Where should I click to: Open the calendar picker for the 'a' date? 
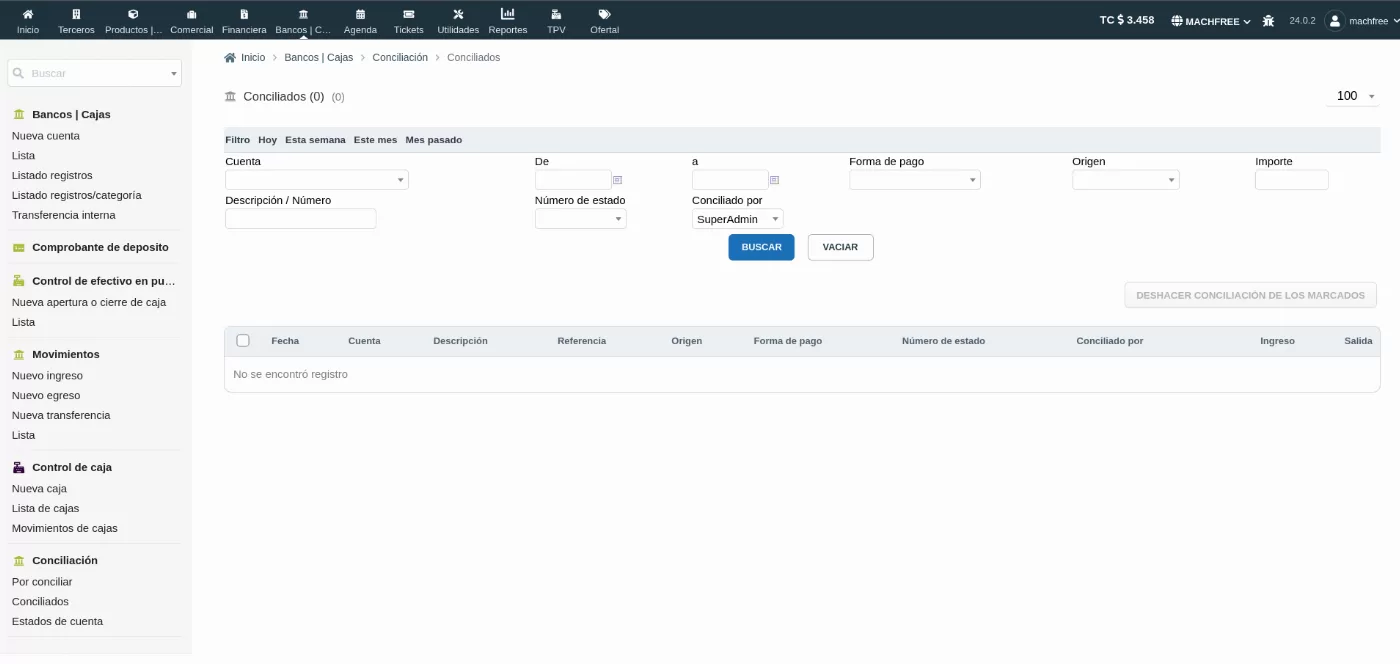tap(775, 180)
